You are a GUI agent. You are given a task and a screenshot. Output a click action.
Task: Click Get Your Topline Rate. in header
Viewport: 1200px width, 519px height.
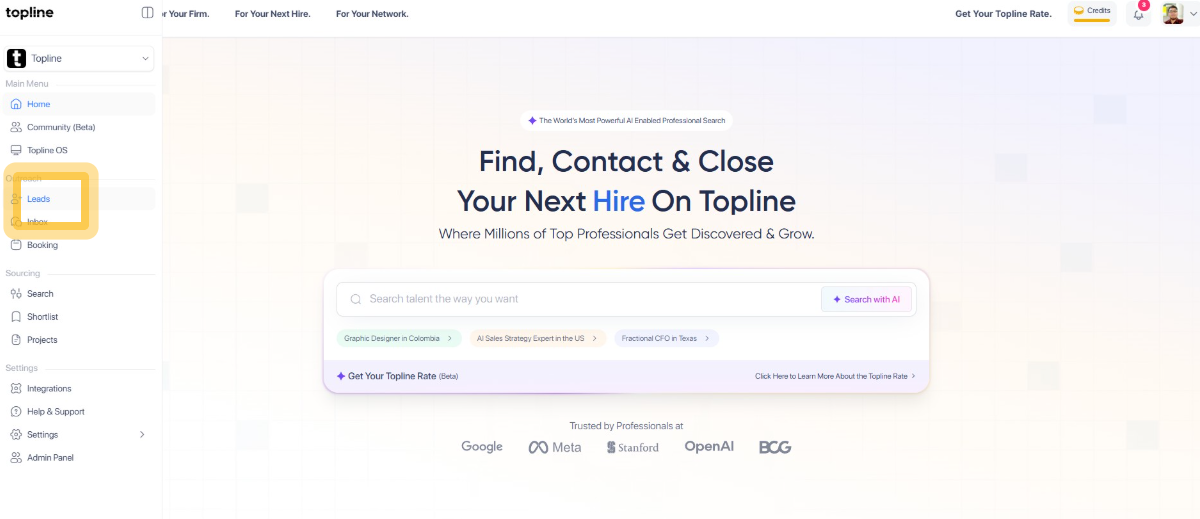tap(1003, 14)
